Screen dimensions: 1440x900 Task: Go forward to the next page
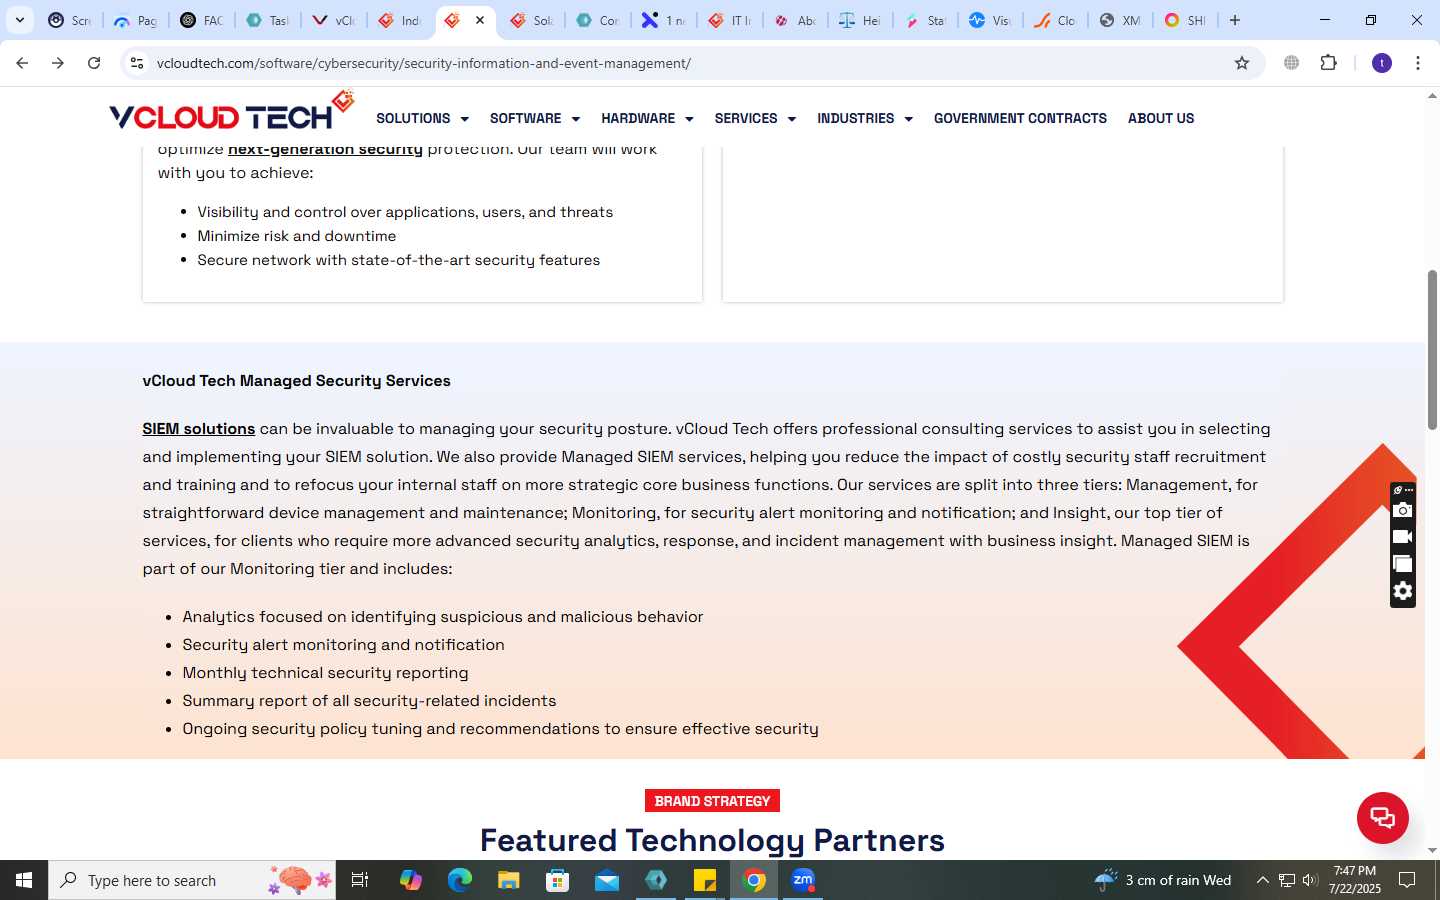pos(58,63)
